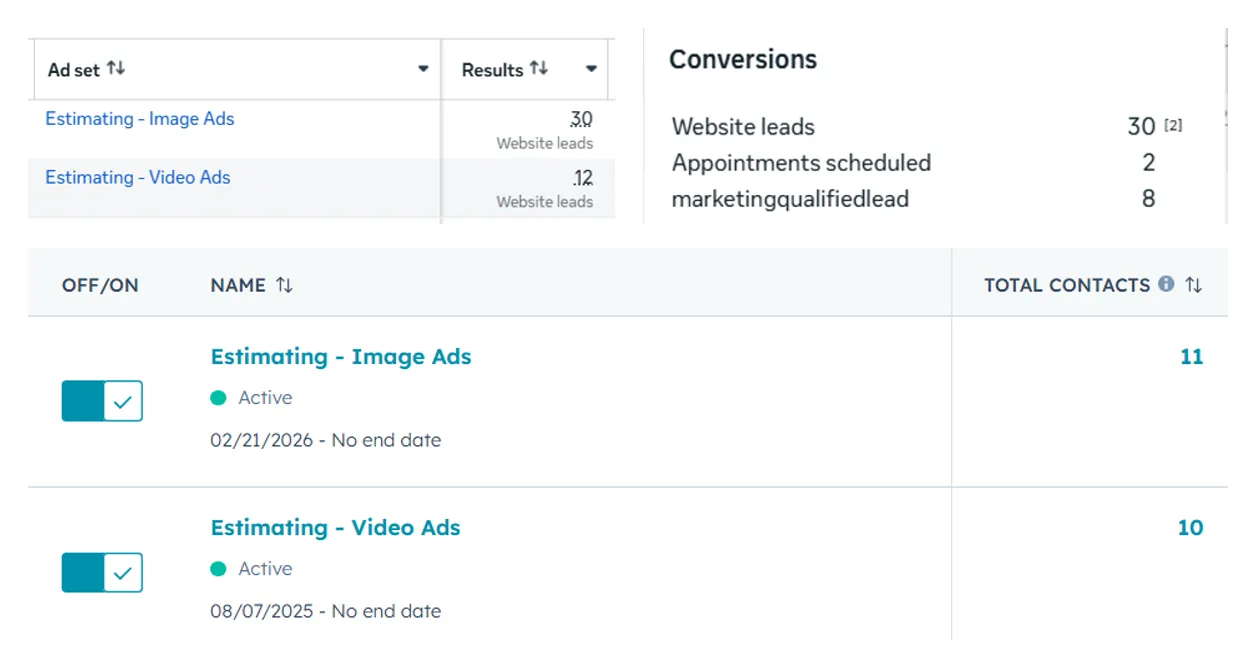This screenshot has width=1256, height=668.
Task: Select the 30 website leads result
Action: pyautogui.click(x=581, y=119)
